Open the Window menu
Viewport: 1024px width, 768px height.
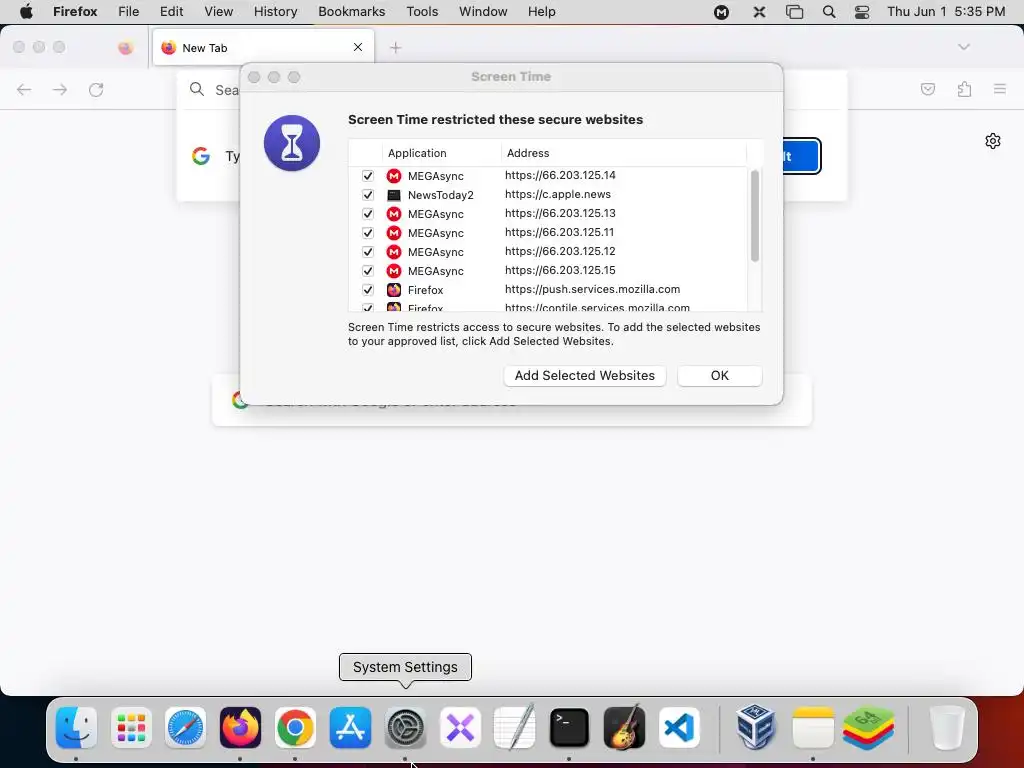(x=483, y=12)
